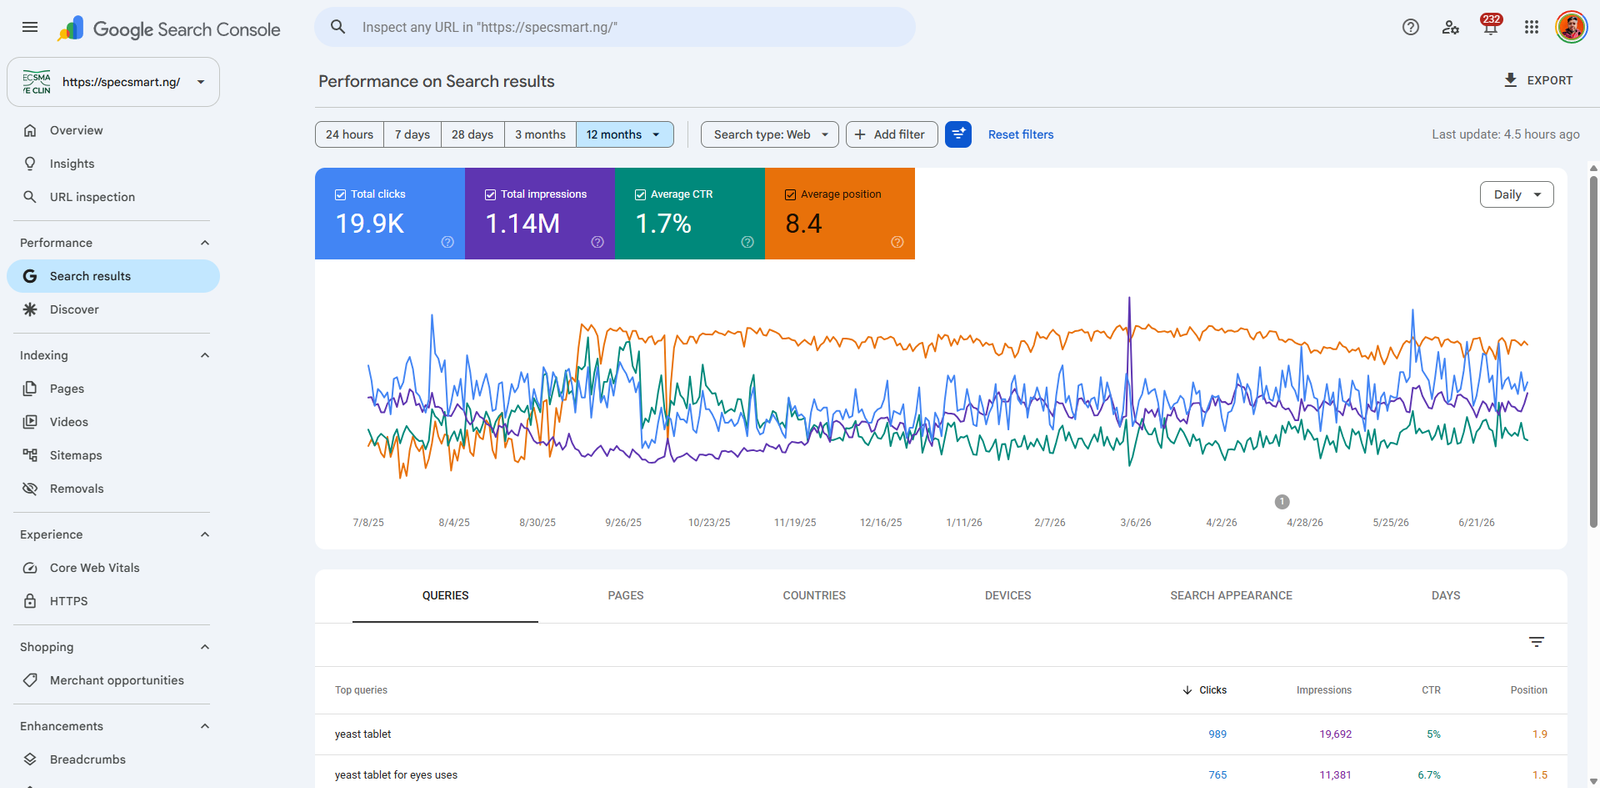Click the Reset filters link
Screen dimensions: 1600x788
(1020, 134)
